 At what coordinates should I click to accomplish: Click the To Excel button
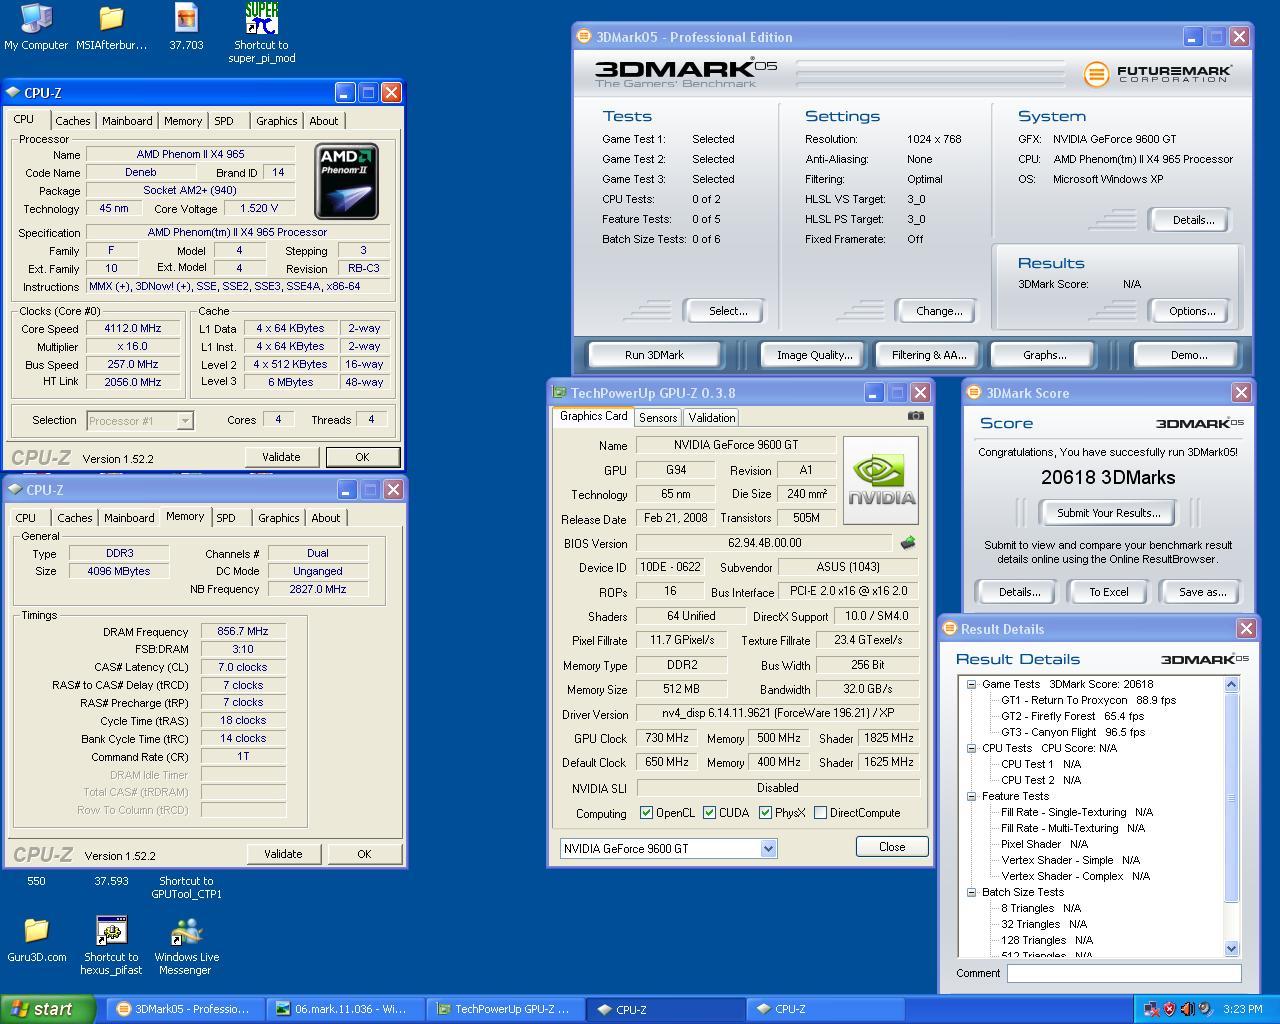[x=1109, y=592]
